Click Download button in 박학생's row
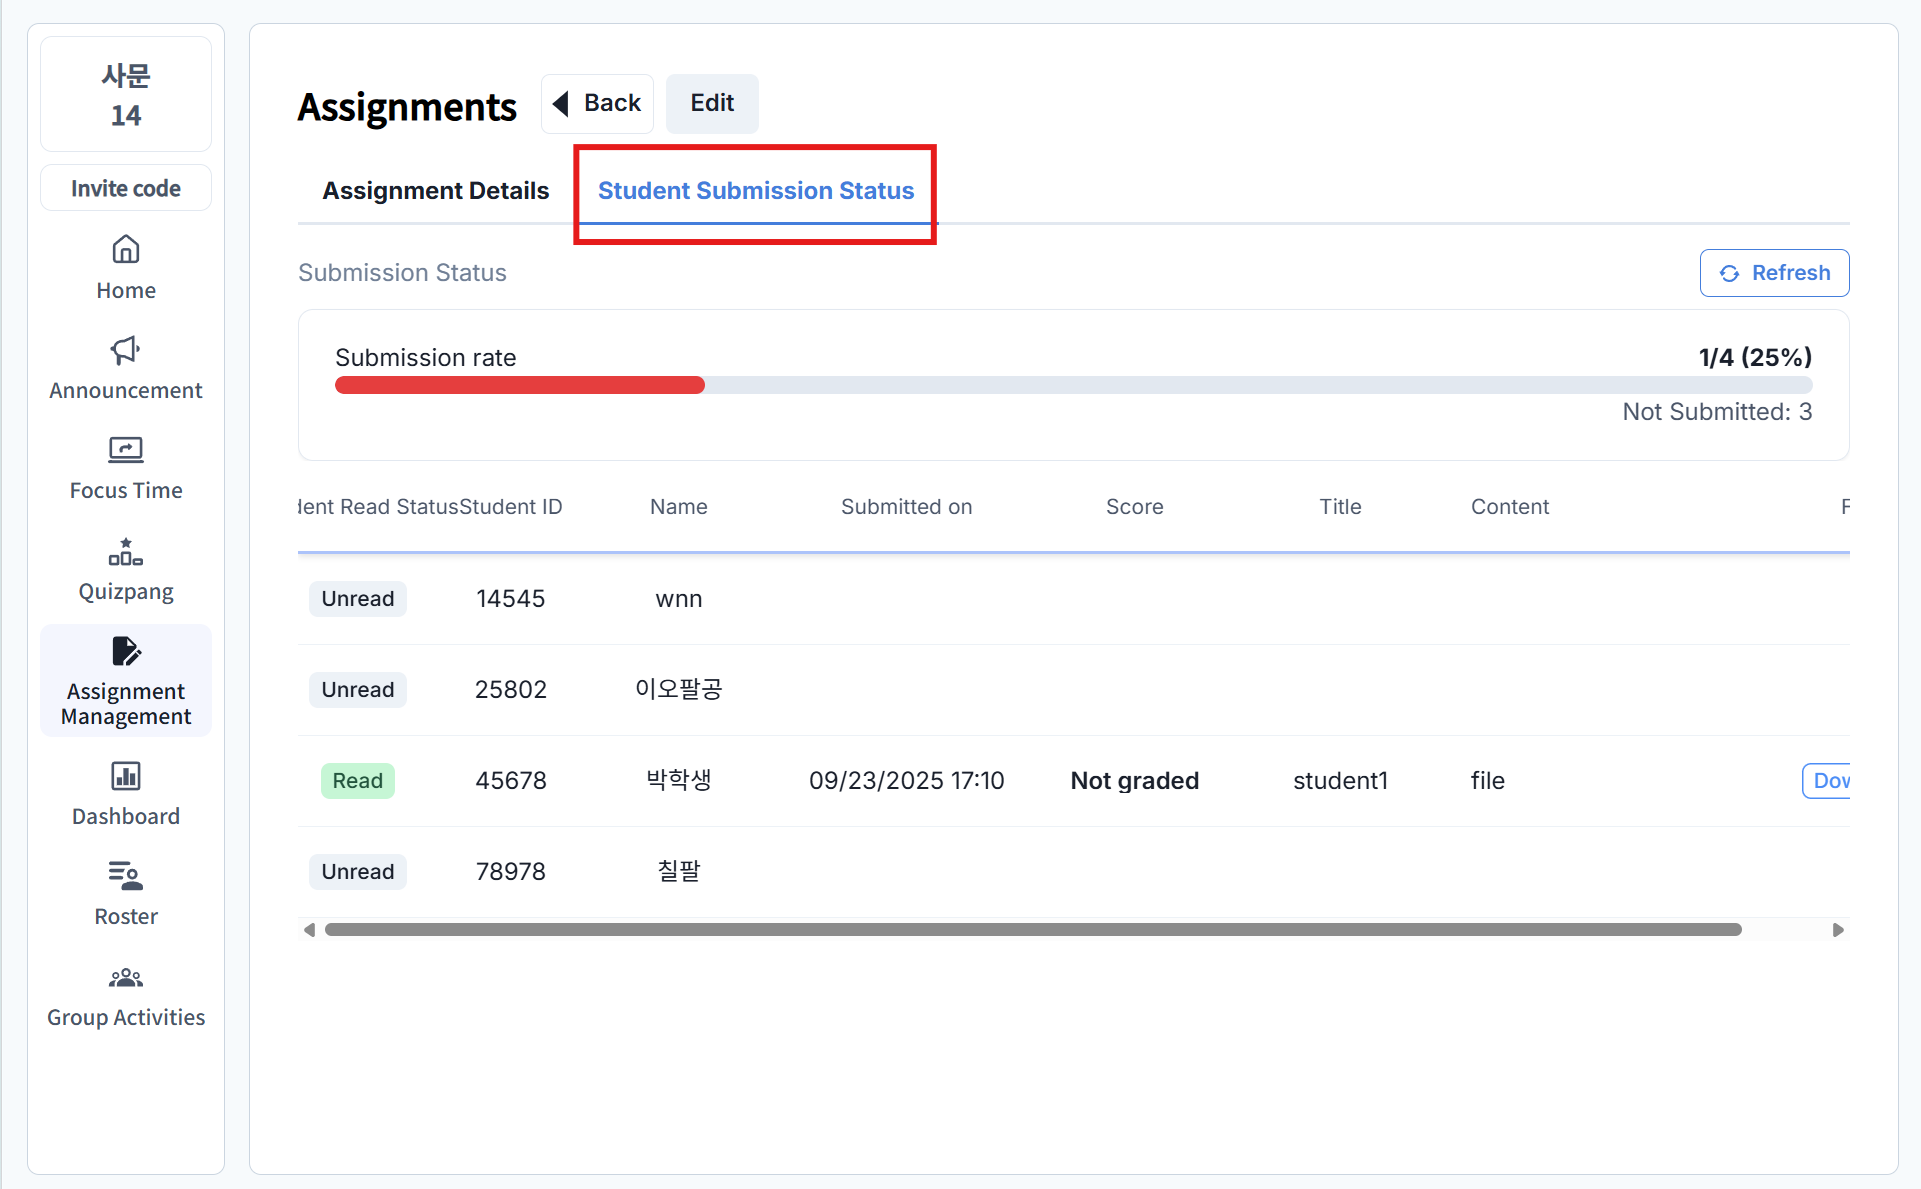This screenshot has width=1921, height=1189. [x=1828, y=781]
